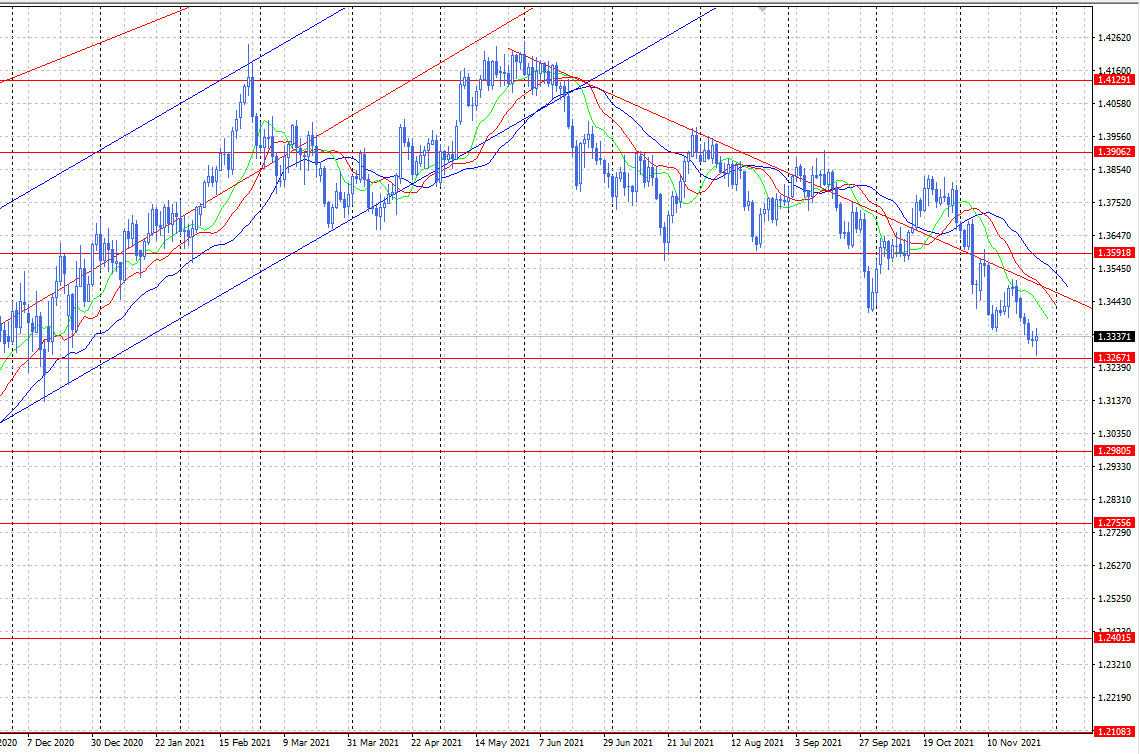Click the 1.30350 price axis value
The image size is (1140, 754).
tap(1114, 434)
